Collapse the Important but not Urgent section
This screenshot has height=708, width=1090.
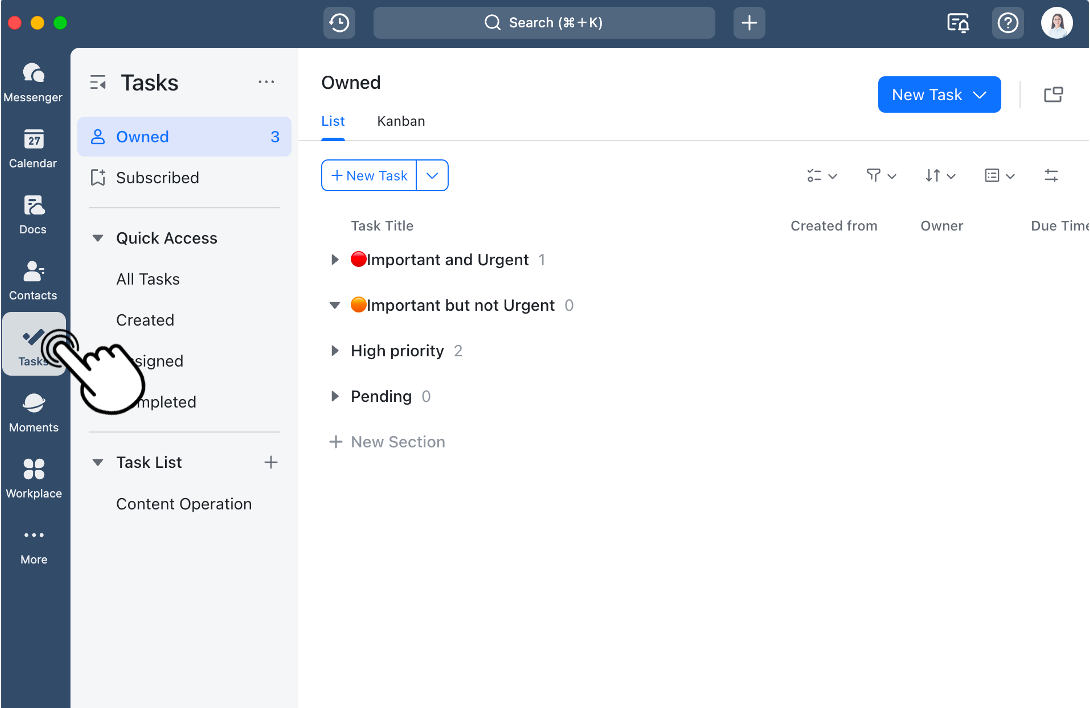pyautogui.click(x=335, y=306)
